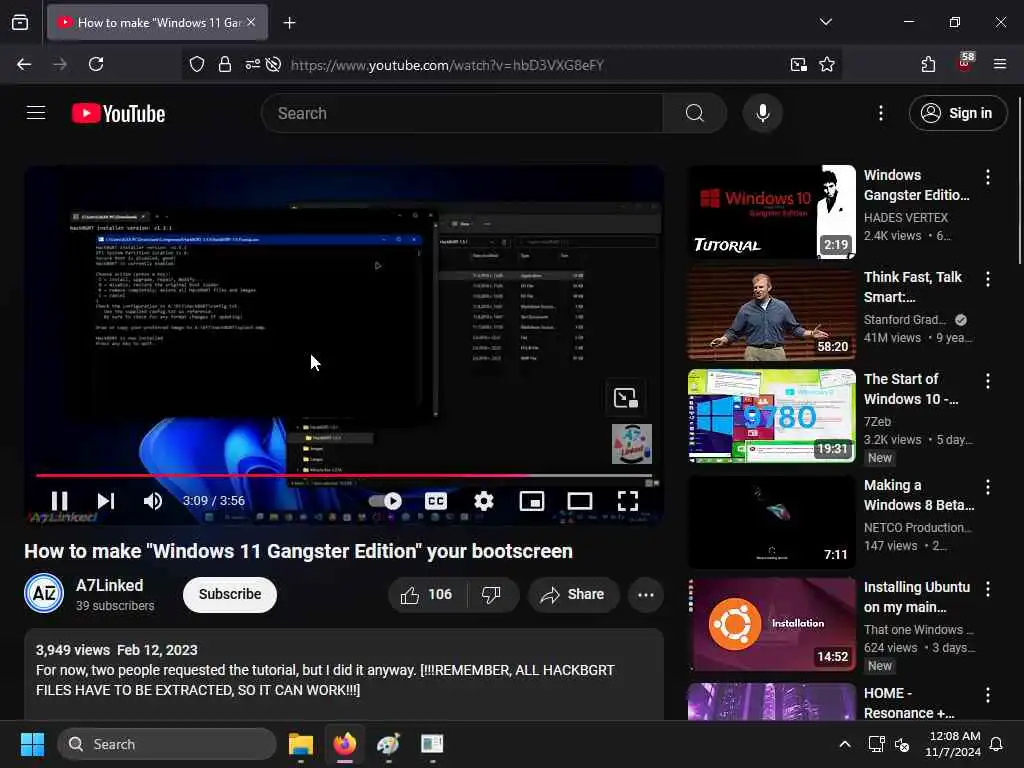Open Making a Windows 8 Beta video title
Image resolution: width=1024 pixels, height=768 pixels.
[918, 495]
